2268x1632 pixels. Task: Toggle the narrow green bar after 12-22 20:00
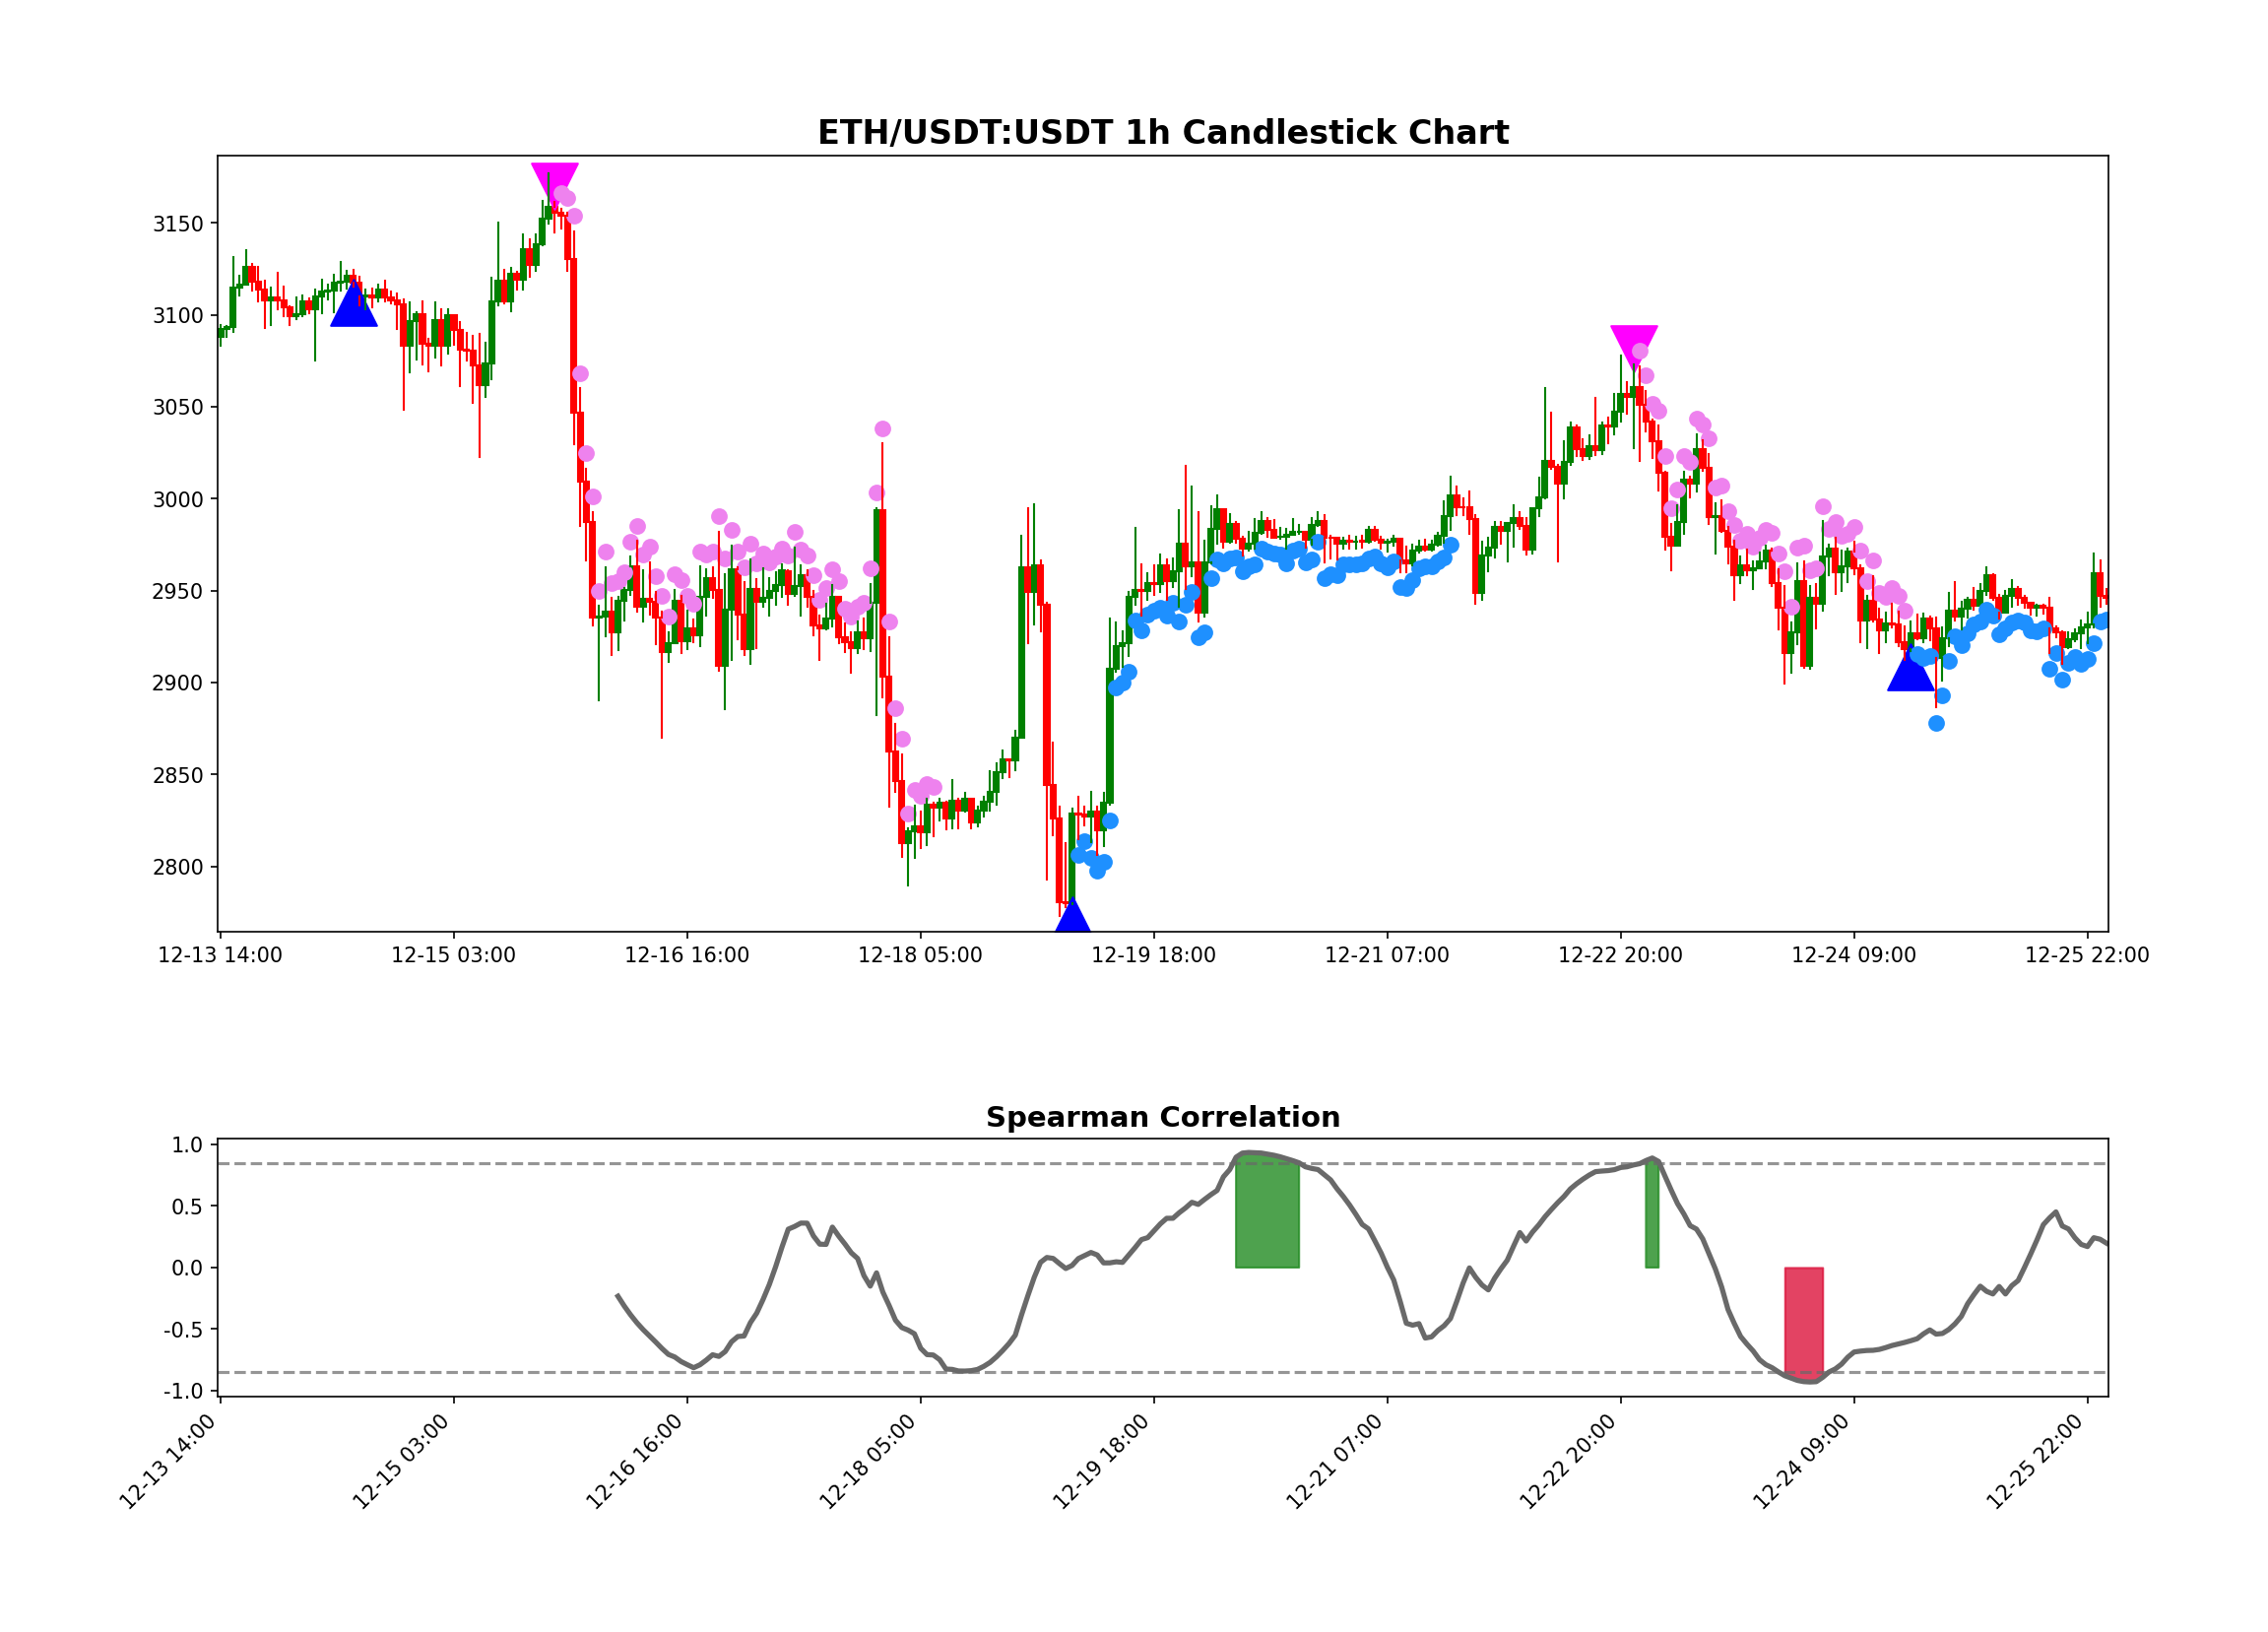point(1652,1215)
